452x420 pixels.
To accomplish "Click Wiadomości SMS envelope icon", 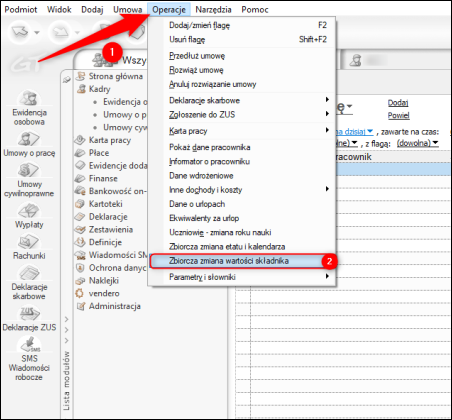I will [80, 255].
